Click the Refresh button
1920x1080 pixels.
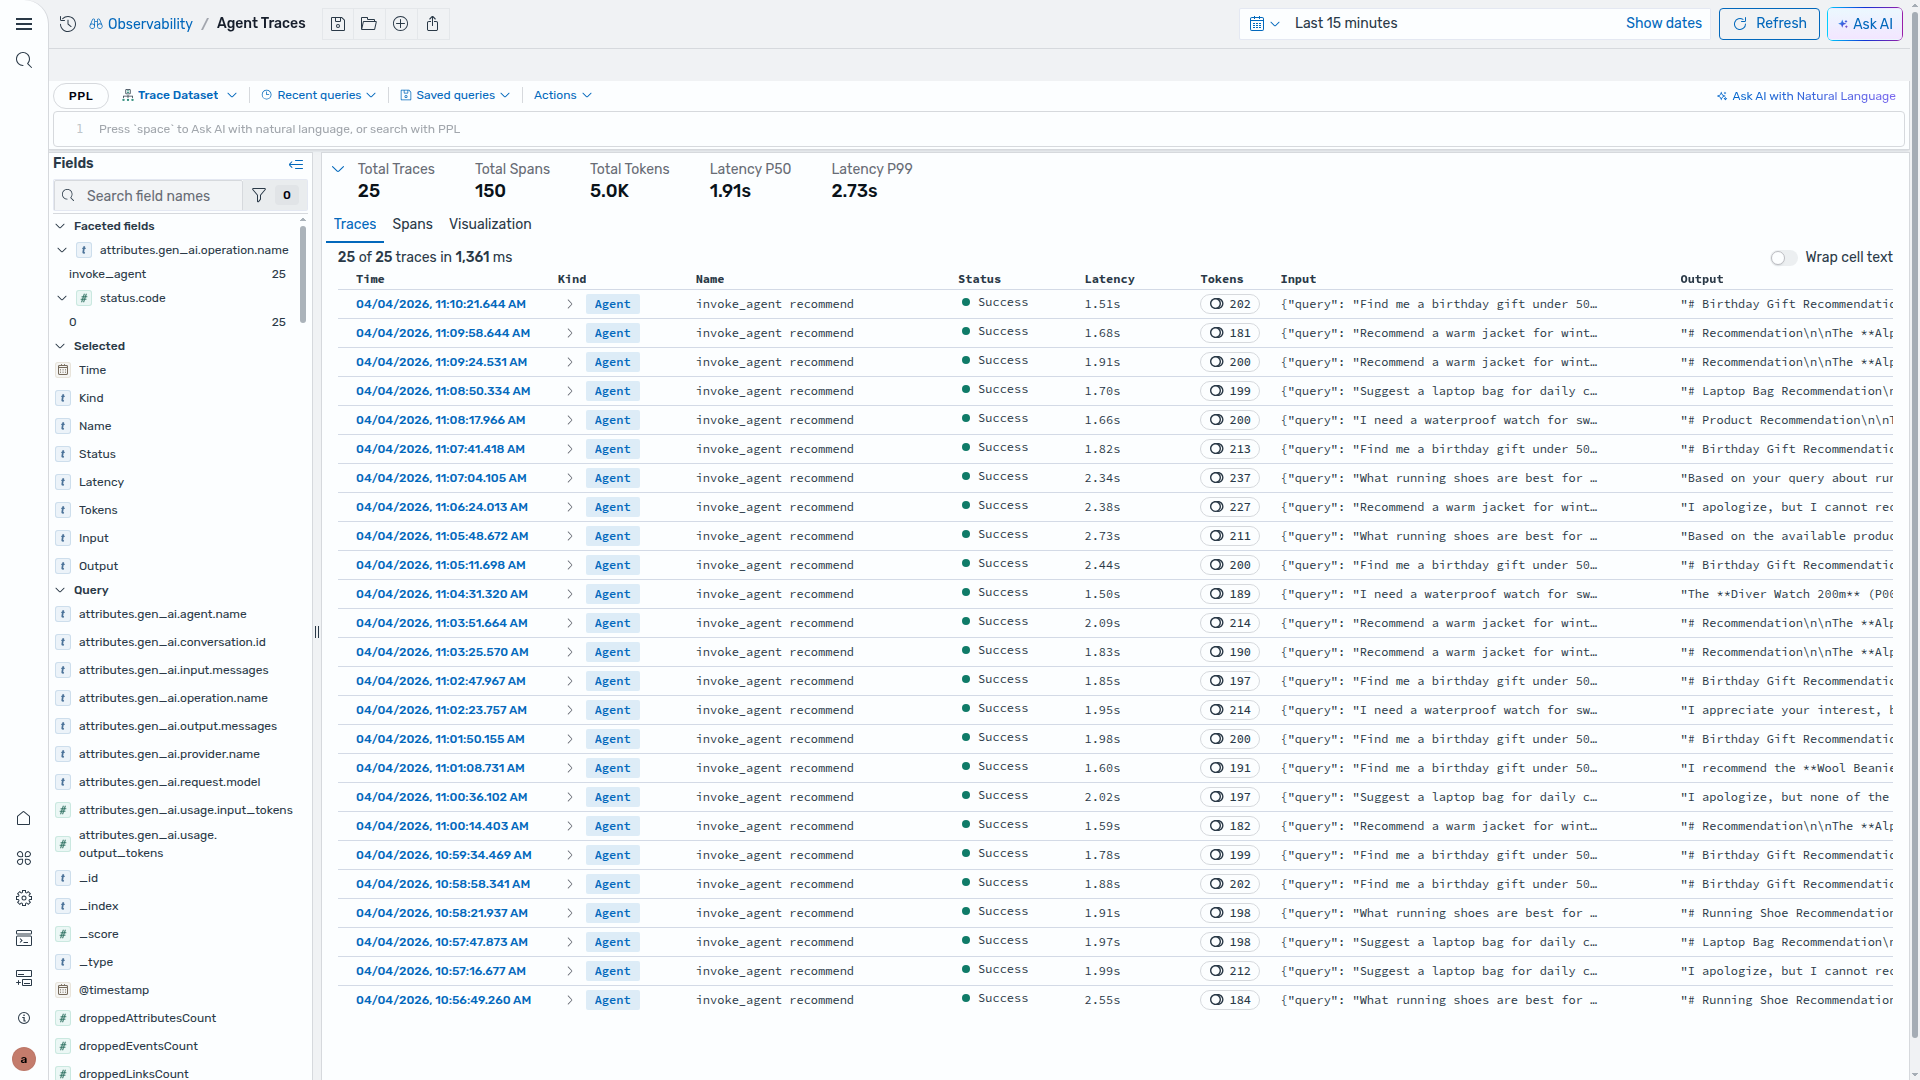1769,24
